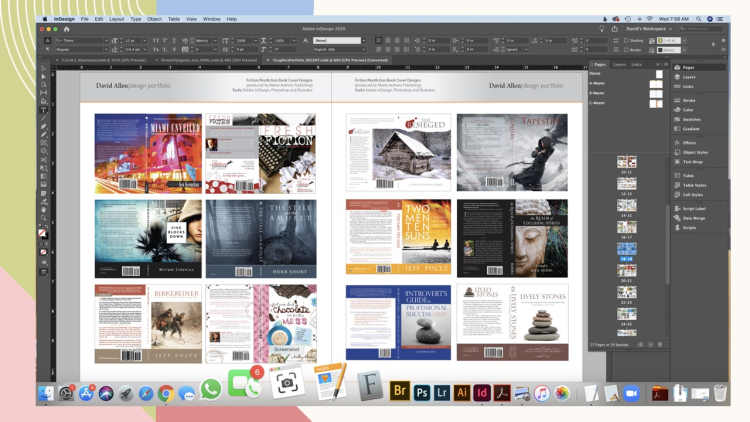
Task: Launch Photoshop from the dock
Action: [x=422, y=393]
